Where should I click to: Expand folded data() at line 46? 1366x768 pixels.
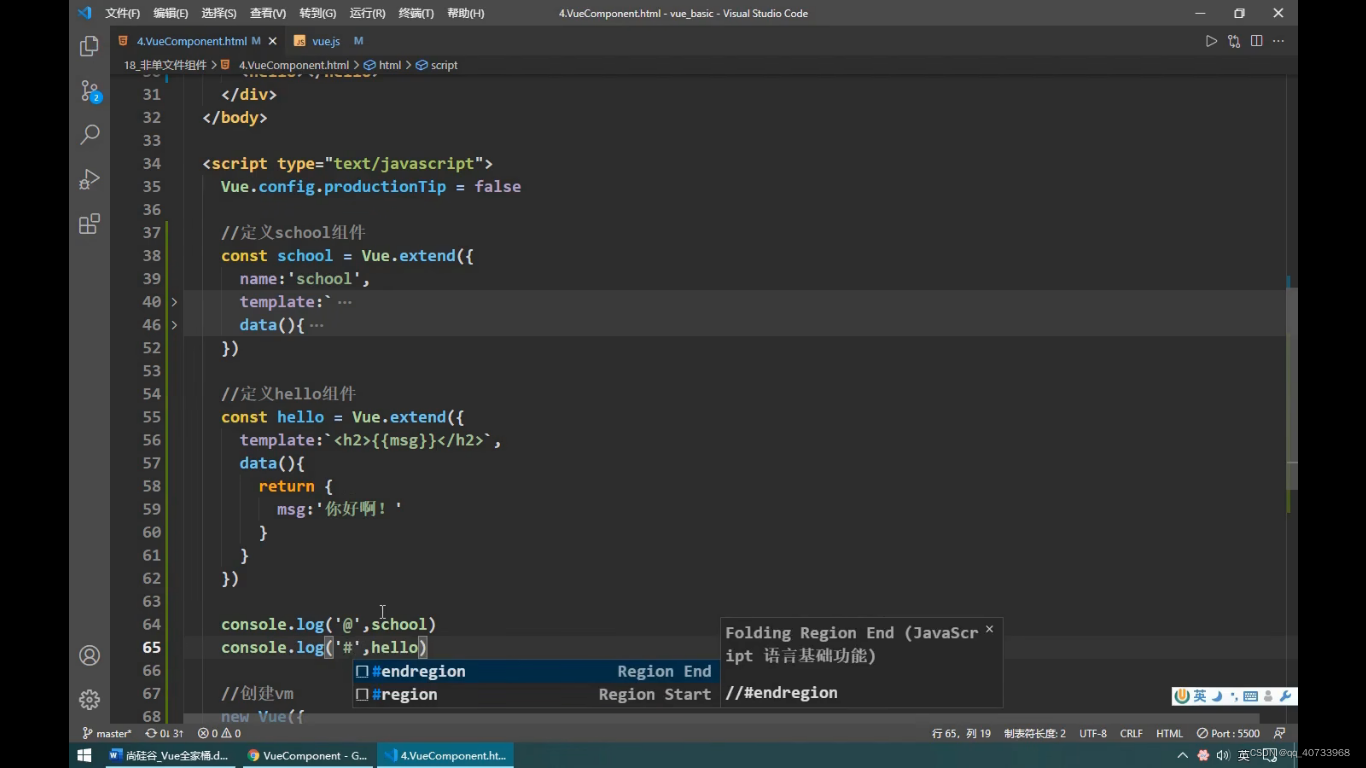point(174,325)
